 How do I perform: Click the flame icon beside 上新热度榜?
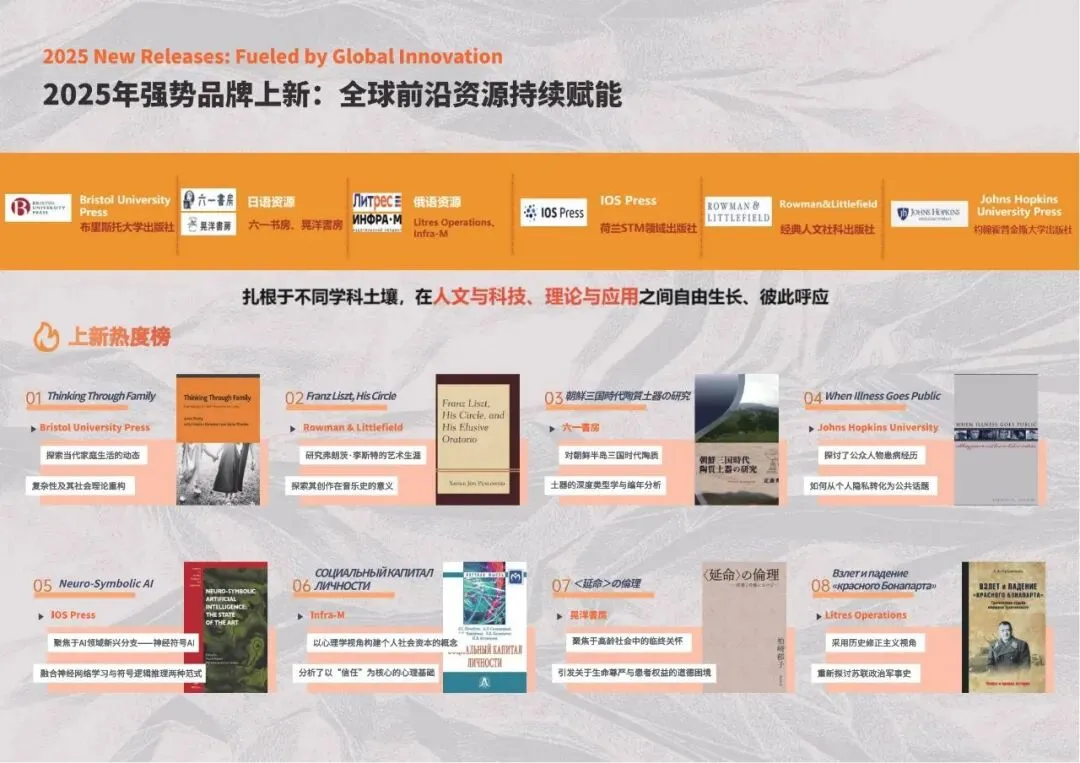(46, 337)
